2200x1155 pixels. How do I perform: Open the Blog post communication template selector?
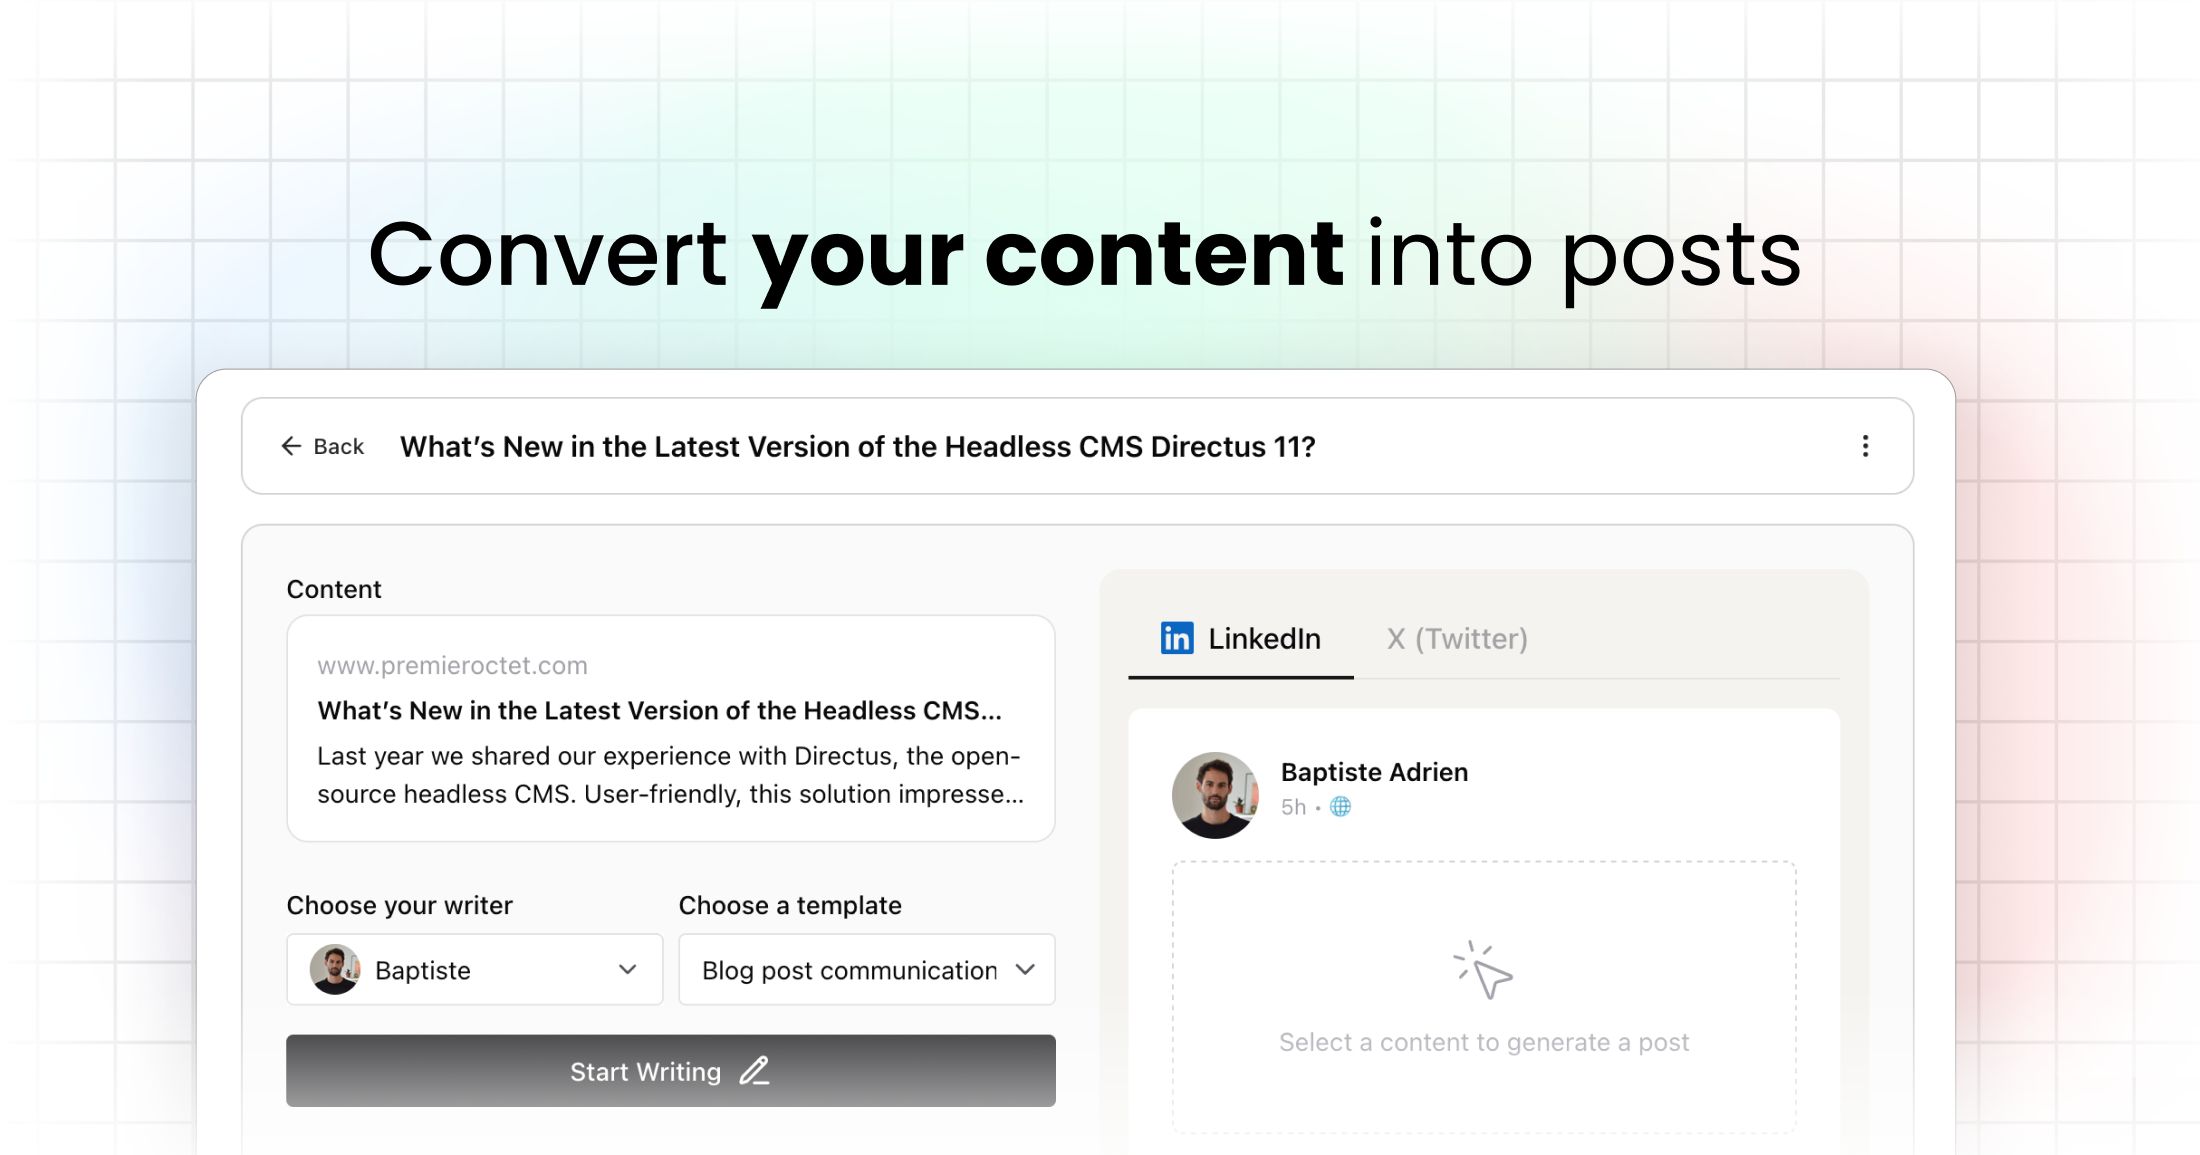(x=850, y=970)
